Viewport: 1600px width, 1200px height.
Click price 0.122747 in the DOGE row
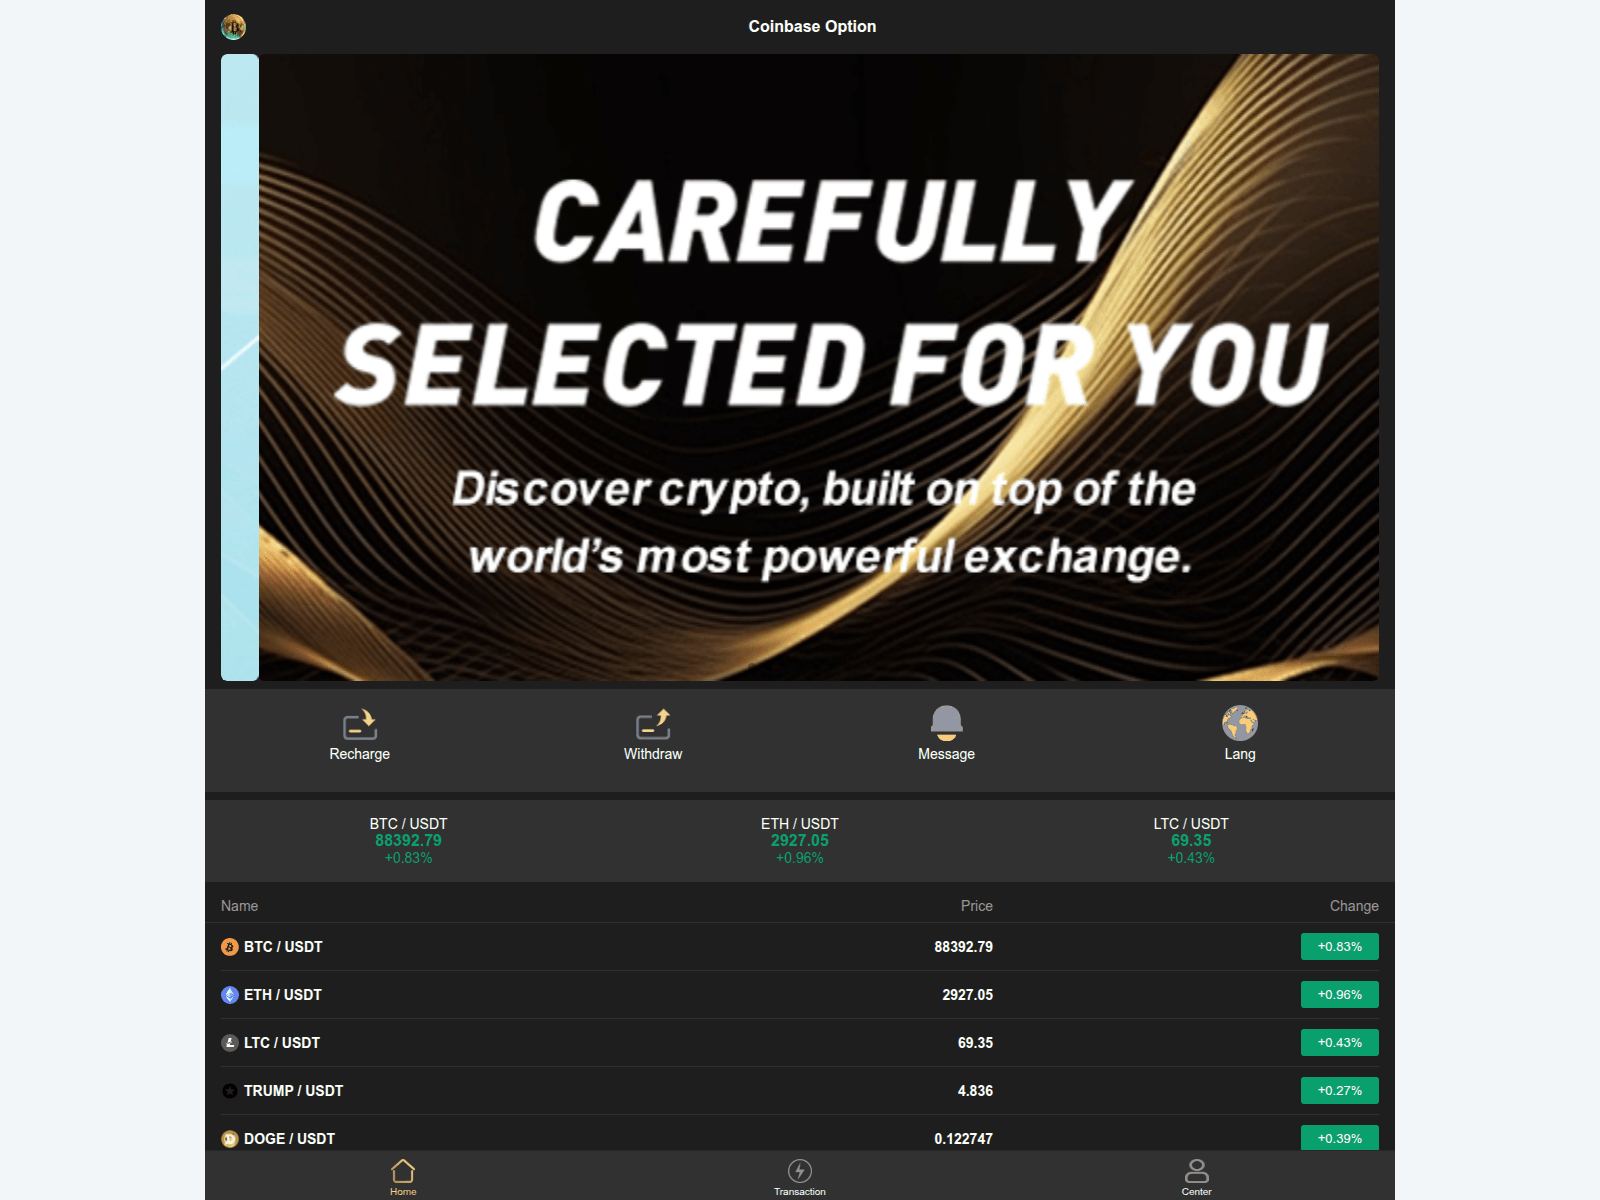(964, 1139)
